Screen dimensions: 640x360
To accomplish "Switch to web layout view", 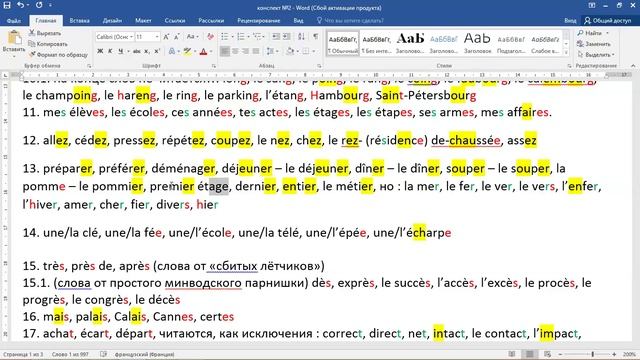I will (x=547, y=354).
